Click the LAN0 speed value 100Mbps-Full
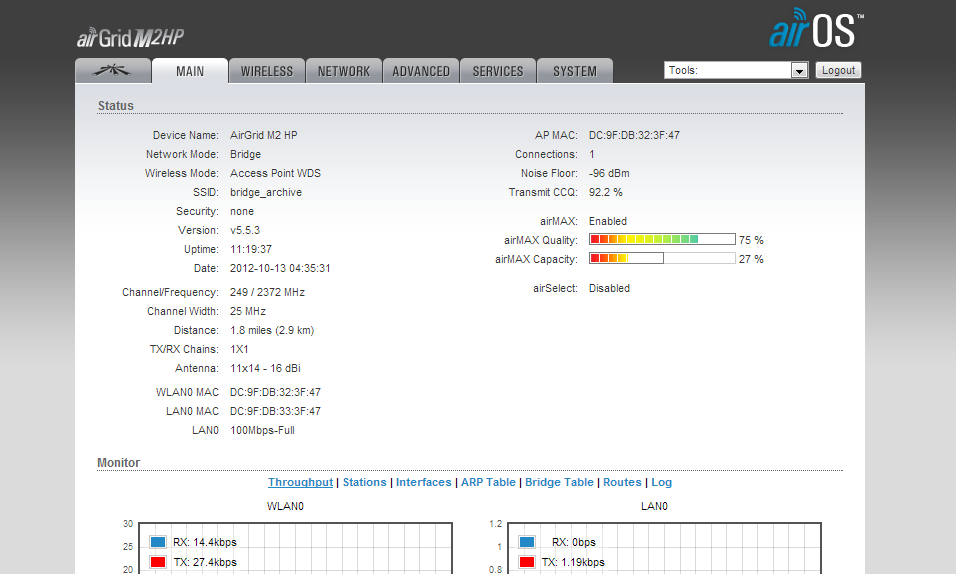The image size is (956, 574). tap(262, 430)
